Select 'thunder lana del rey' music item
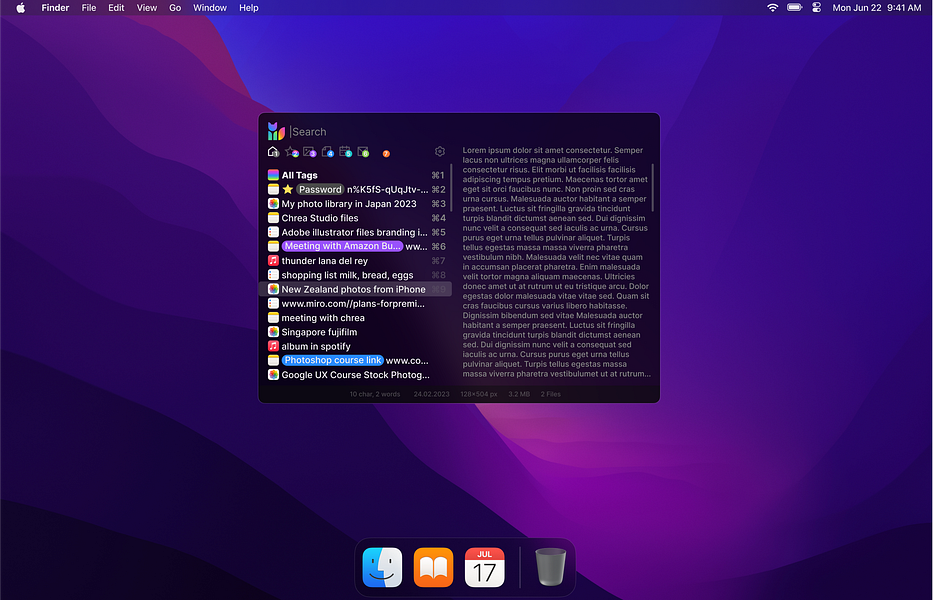Screen dimensions: 933x600 [x=324, y=261]
